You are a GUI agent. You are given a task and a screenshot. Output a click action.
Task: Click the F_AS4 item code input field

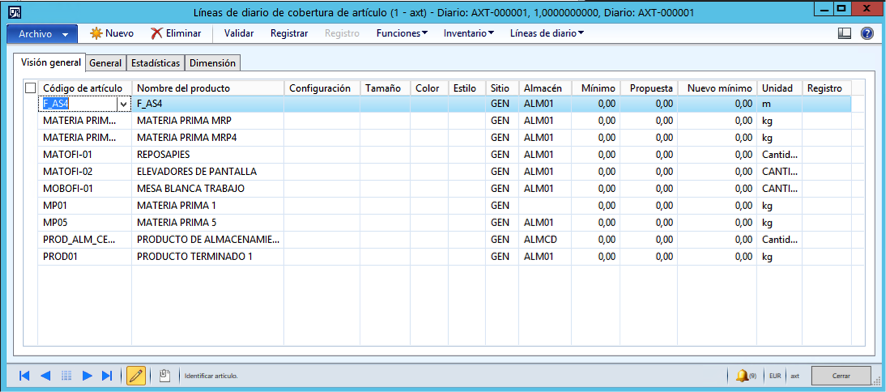78,104
